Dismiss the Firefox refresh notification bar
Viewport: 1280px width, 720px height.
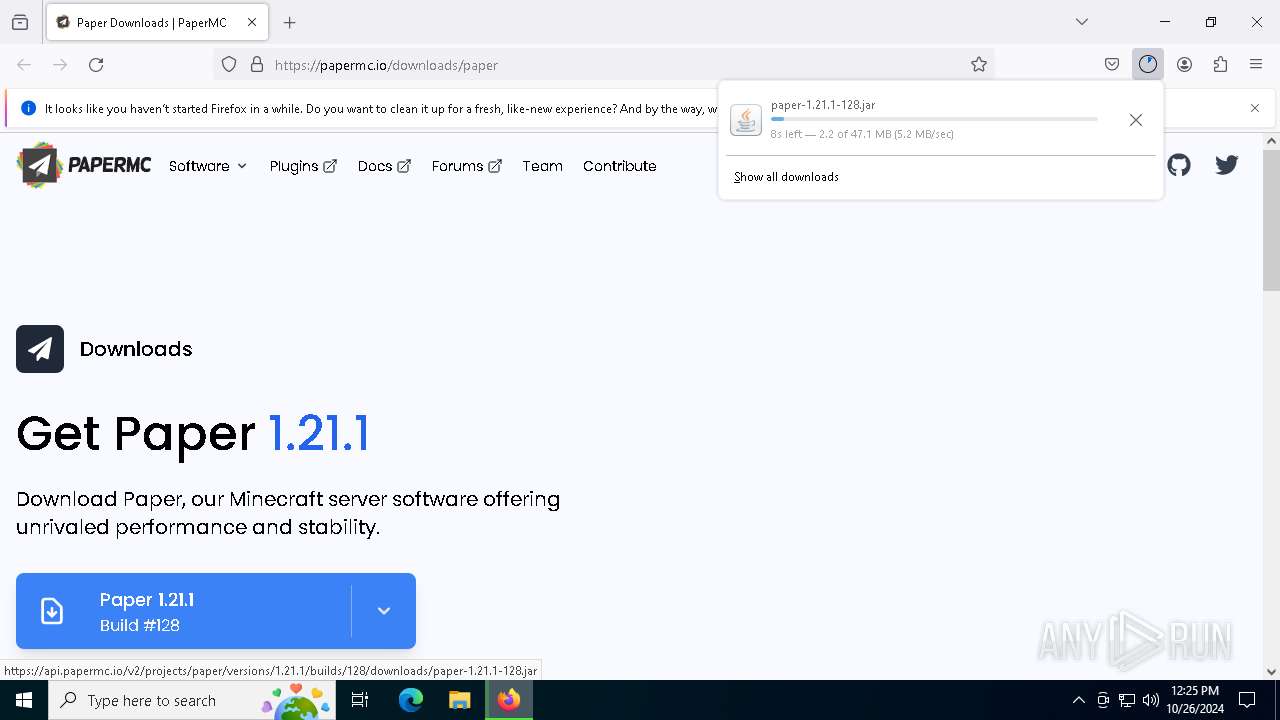pyautogui.click(x=1255, y=108)
